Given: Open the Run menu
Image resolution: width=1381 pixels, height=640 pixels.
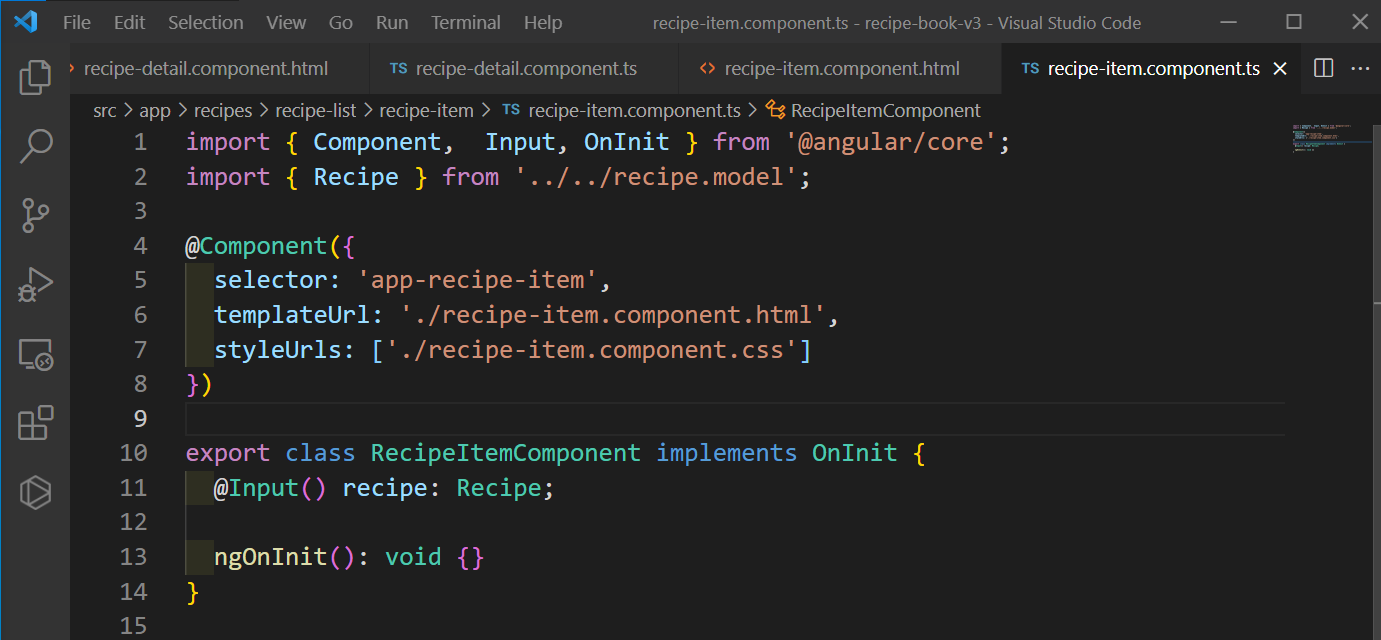Looking at the screenshot, I should point(392,22).
